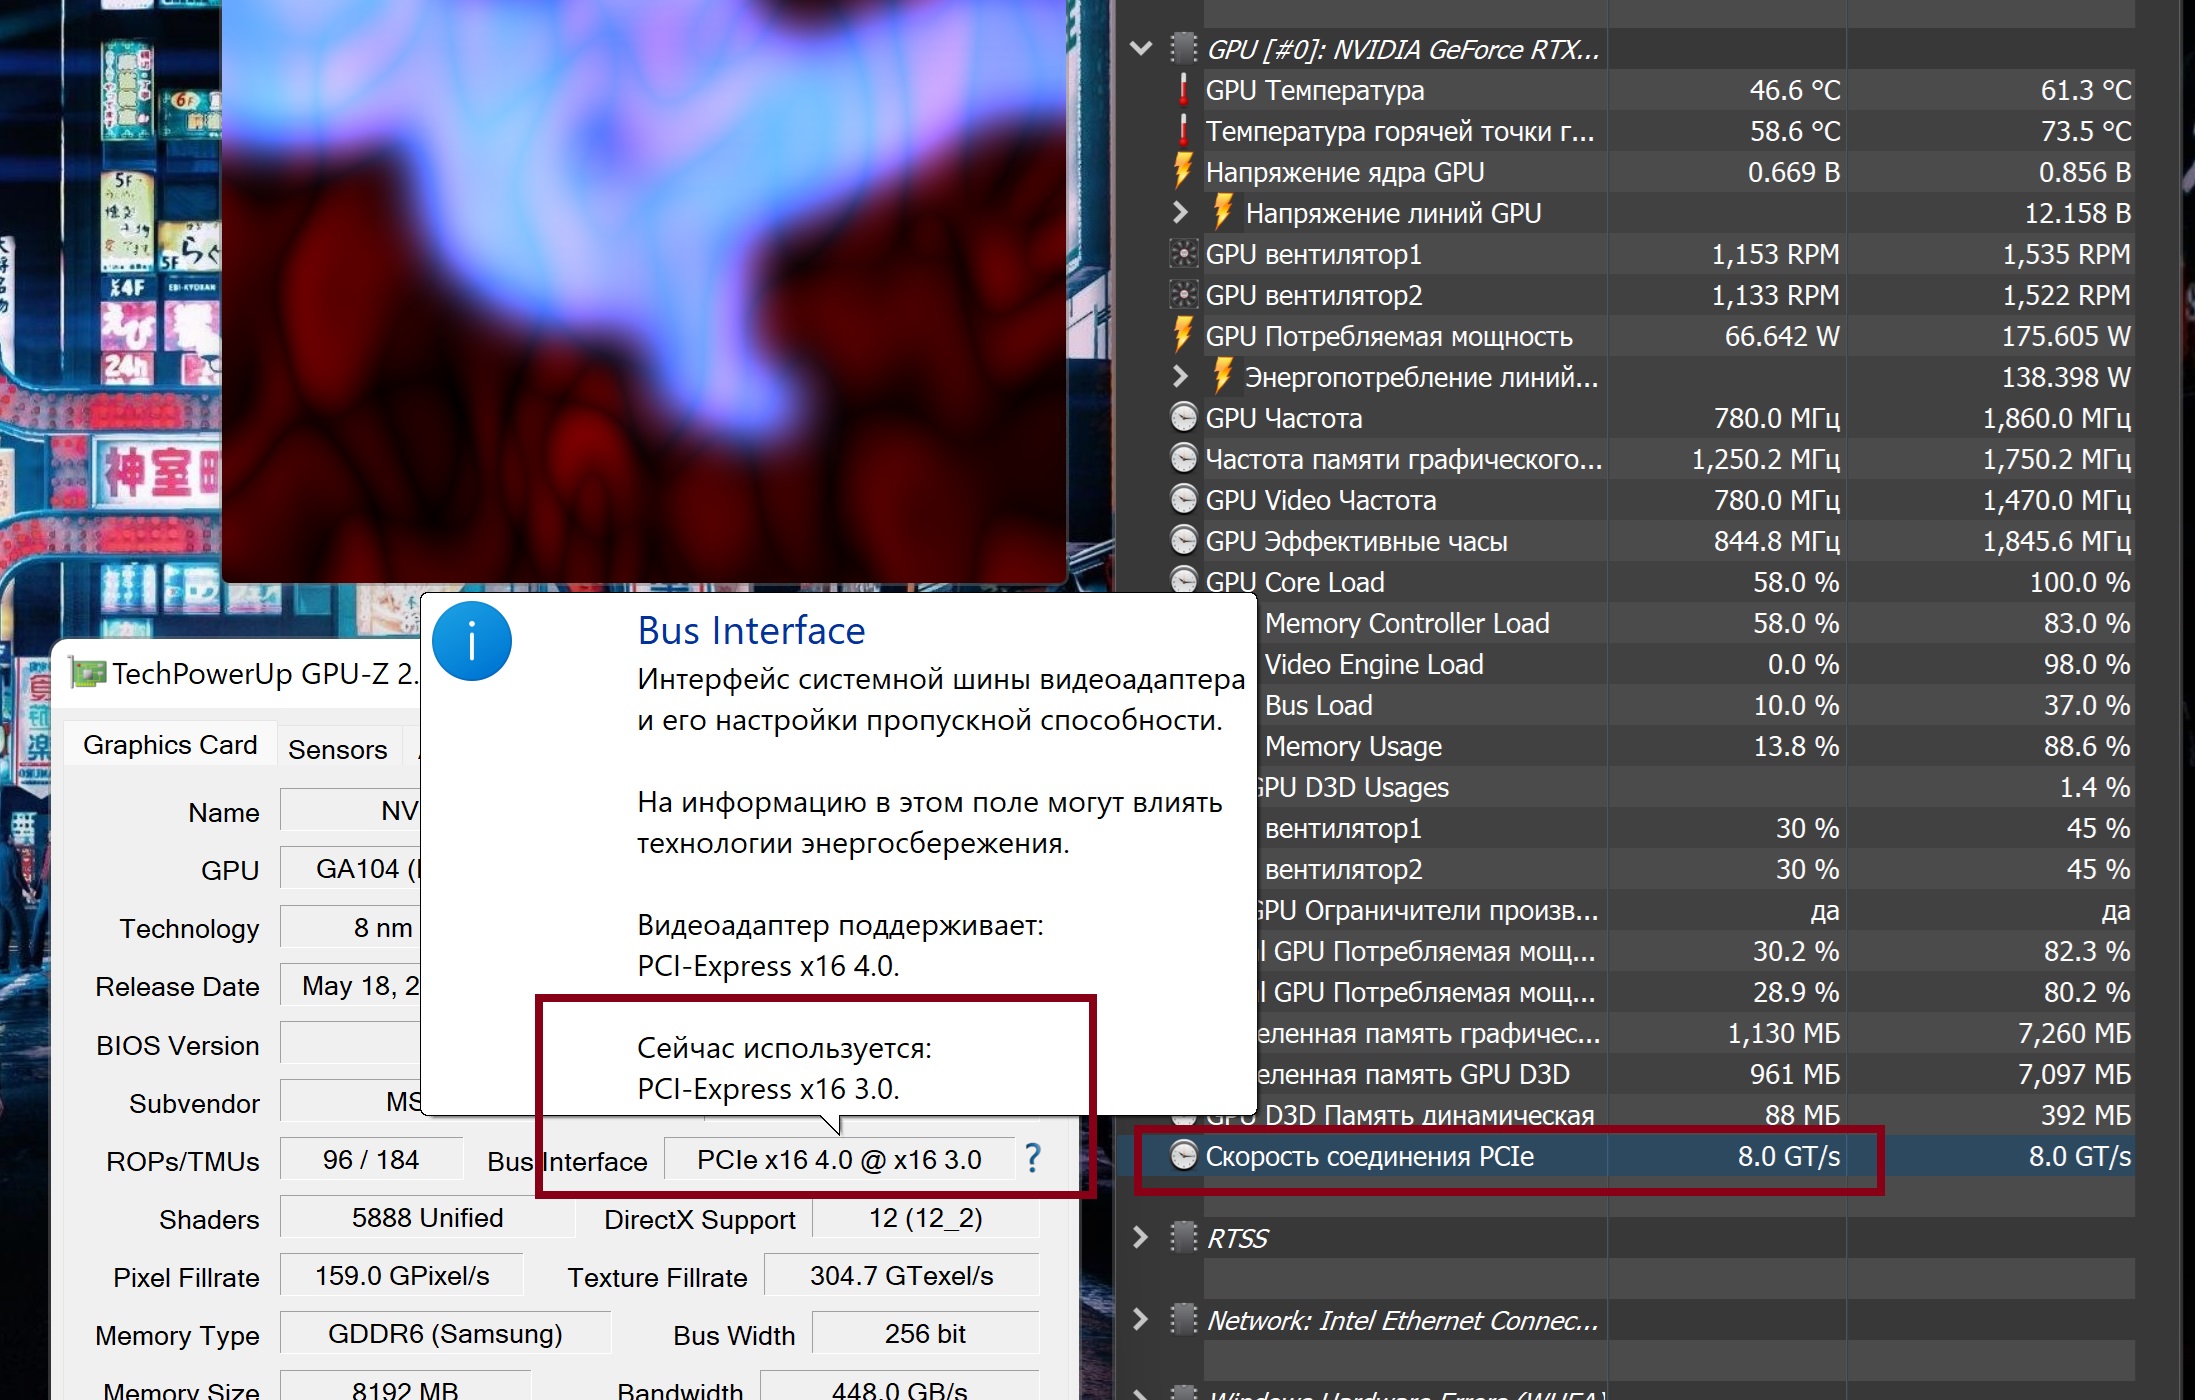Collapse the NVIDIA GeForce RTX GPU group
The height and width of the screenshot is (1400, 2195).
pyautogui.click(x=1141, y=48)
